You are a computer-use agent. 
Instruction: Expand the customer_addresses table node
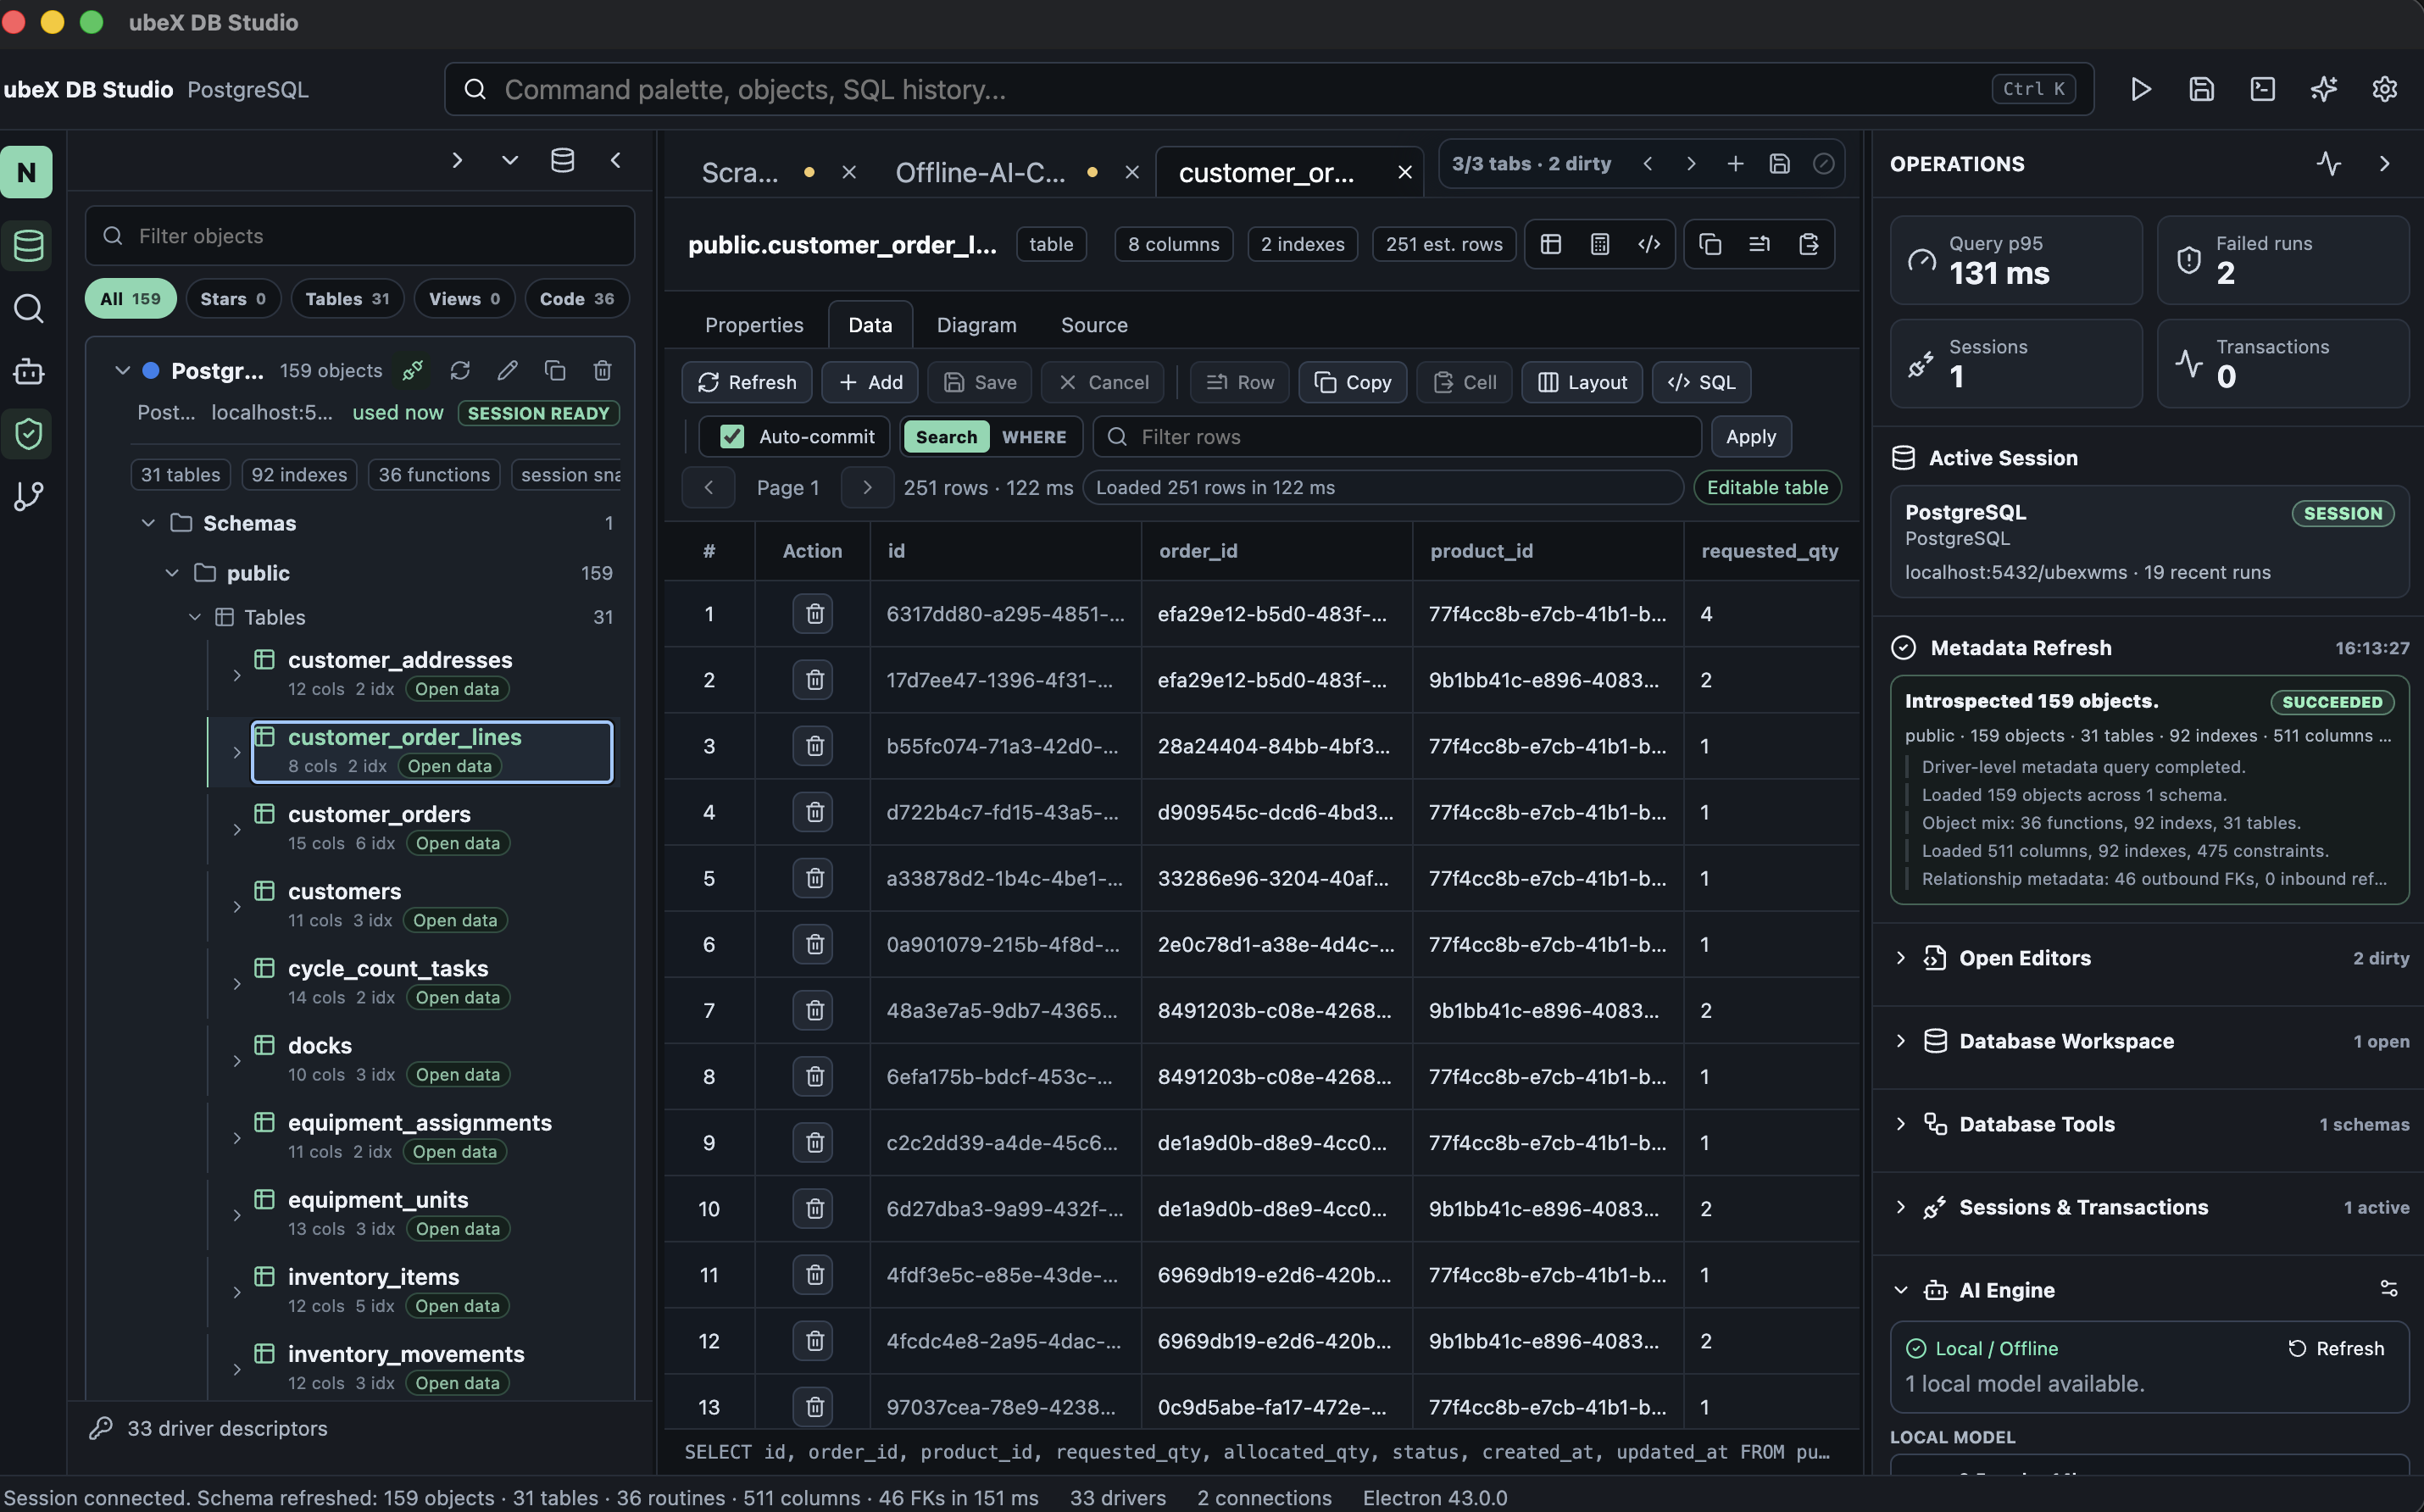click(x=237, y=675)
